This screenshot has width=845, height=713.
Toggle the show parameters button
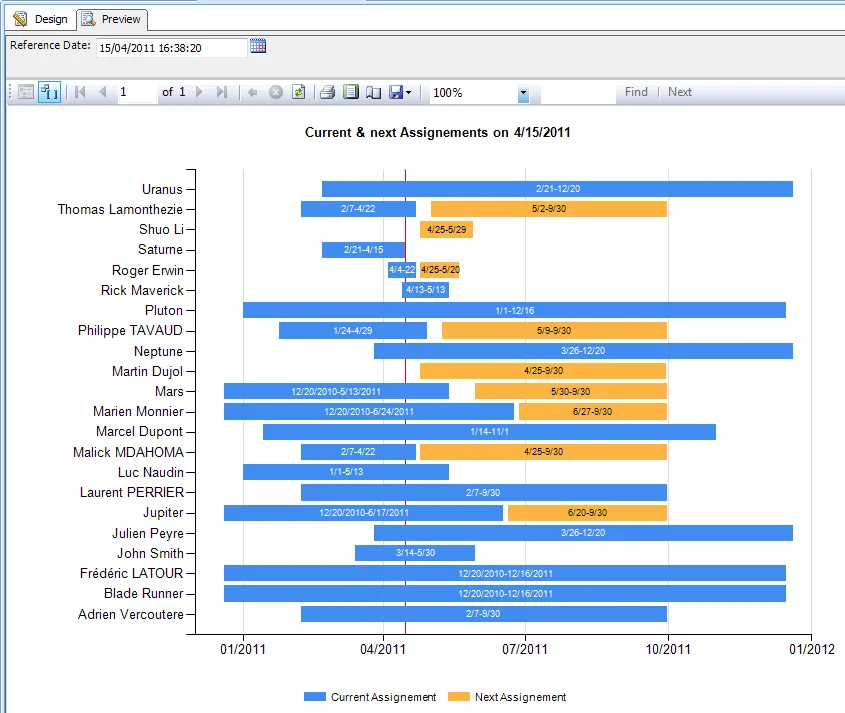pos(49,92)
